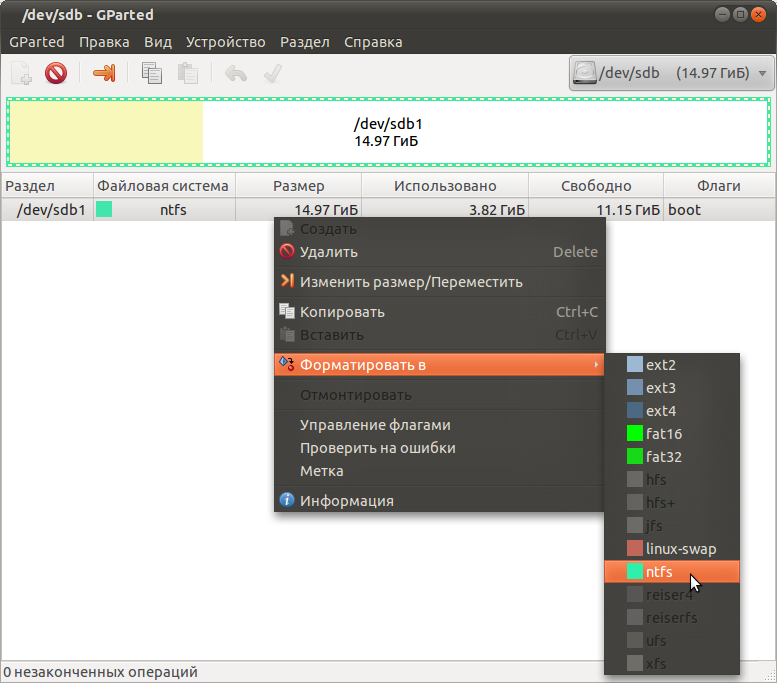777x683 pixels.
Task: Choose Проверить на ошибки in context menu
Action: [439, 448]
